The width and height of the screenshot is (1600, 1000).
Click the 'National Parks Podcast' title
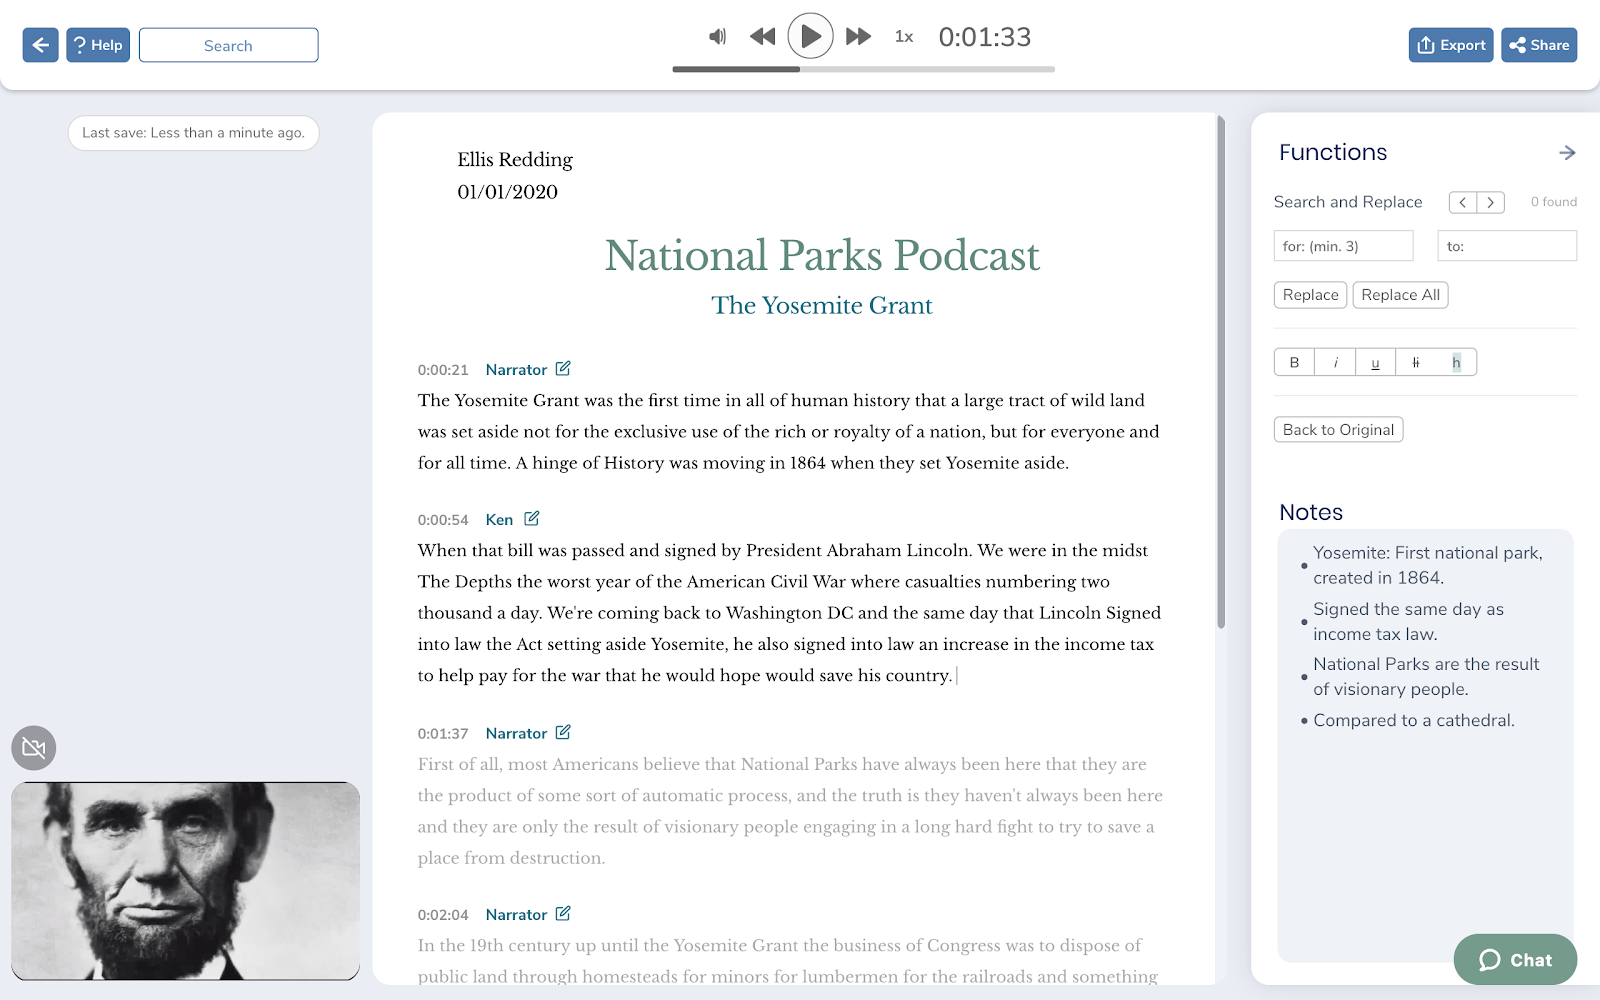pyautogui.click(x=822, y=256)
